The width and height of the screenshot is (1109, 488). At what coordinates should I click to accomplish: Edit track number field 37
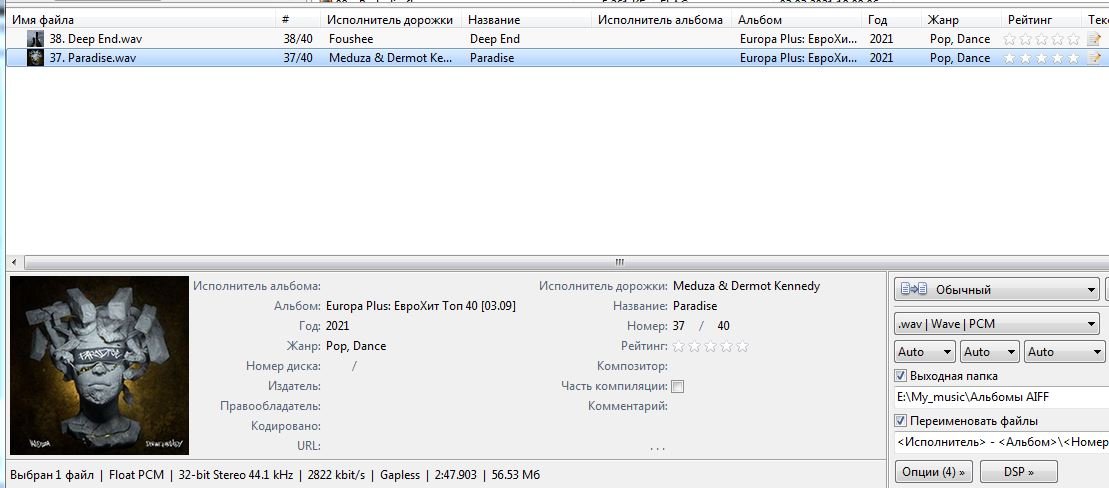coord(679,326)
